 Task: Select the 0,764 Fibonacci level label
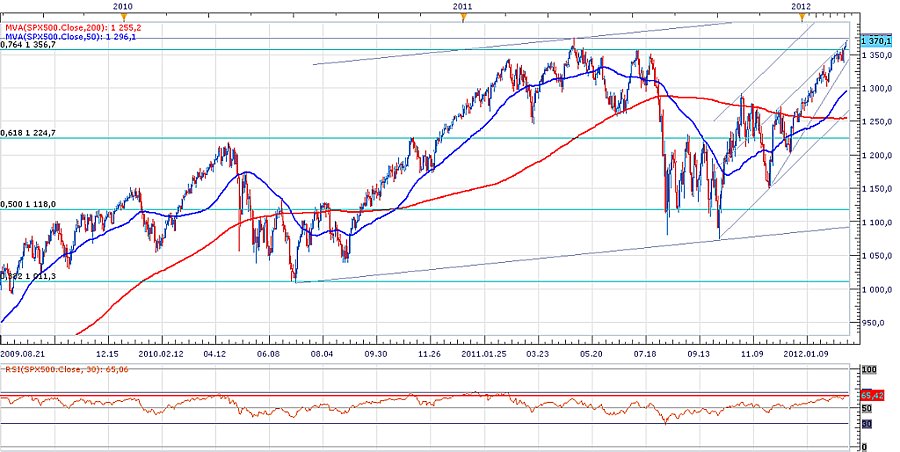pos(30,44)
